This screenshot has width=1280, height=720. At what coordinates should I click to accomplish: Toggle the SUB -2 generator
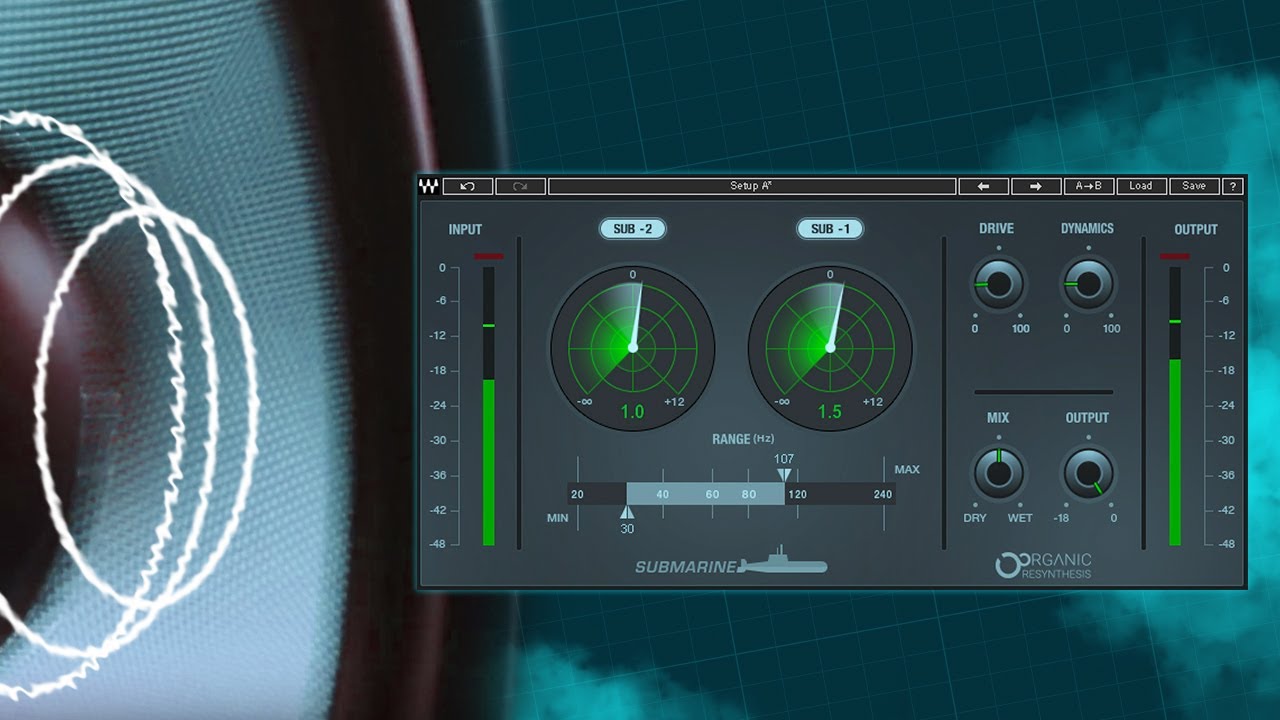pyautogui.click(x=632, y=229)
